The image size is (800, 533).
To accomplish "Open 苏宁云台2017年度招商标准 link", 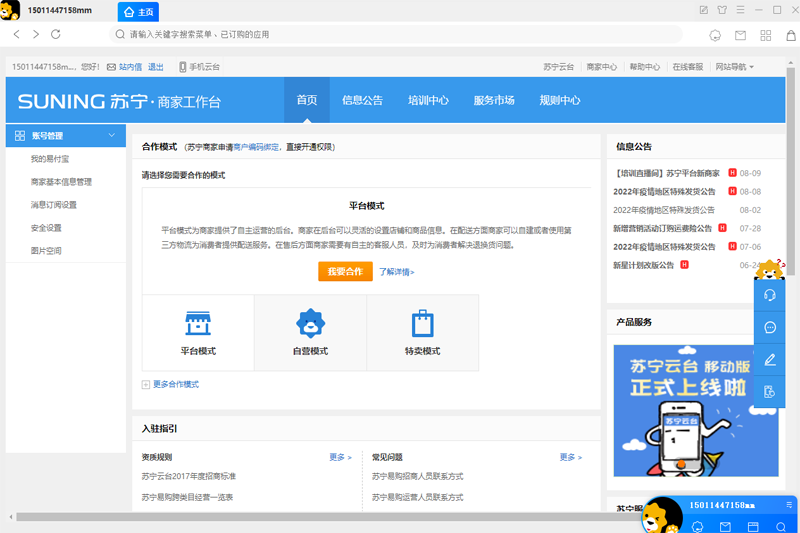I will (x=189, y=476).
